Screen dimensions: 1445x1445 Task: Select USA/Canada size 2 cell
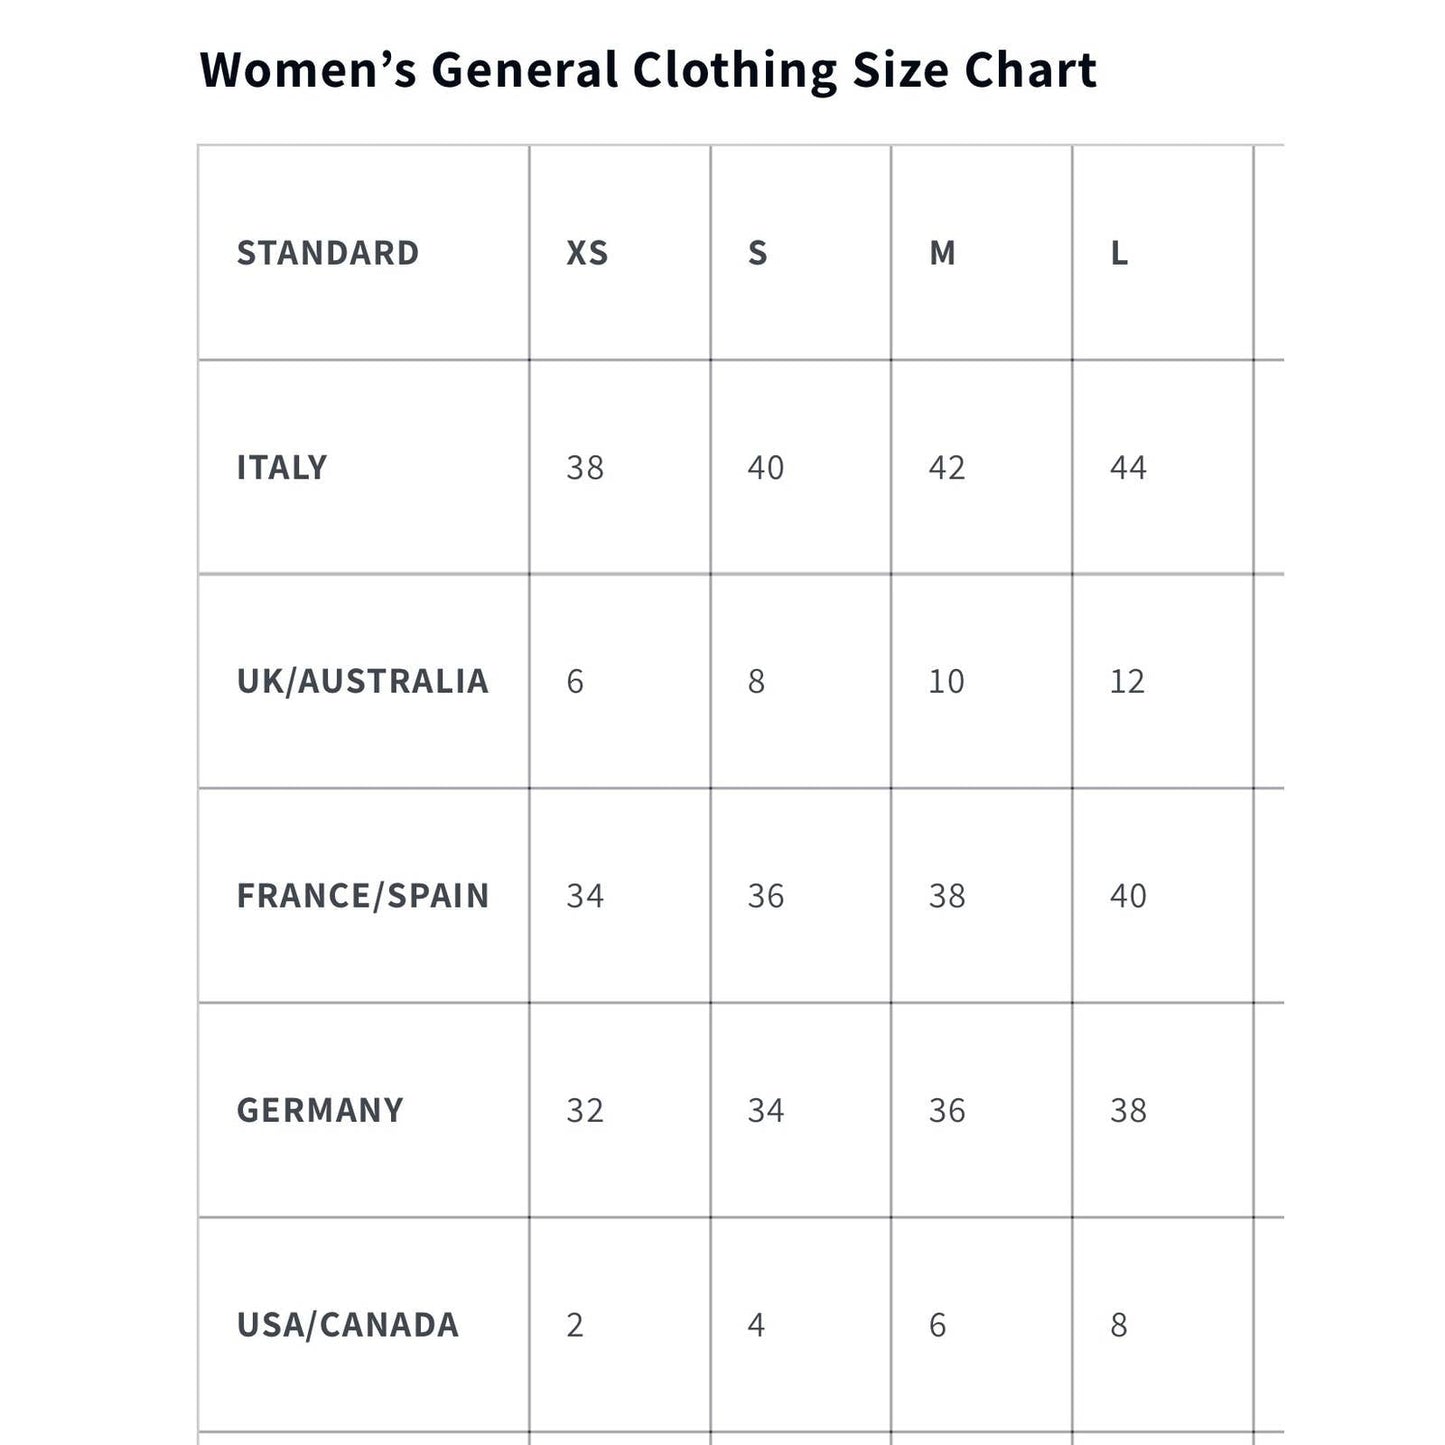(x=575, y=1324)
